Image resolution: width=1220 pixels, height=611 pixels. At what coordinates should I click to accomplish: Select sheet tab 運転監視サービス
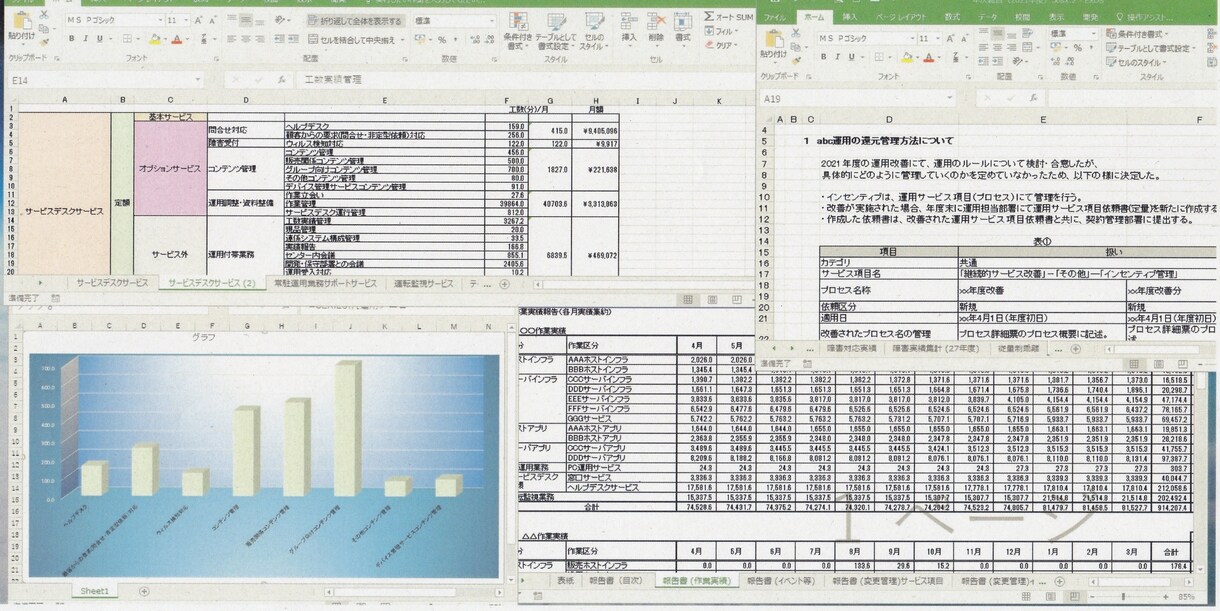click(x=423, y=283)
